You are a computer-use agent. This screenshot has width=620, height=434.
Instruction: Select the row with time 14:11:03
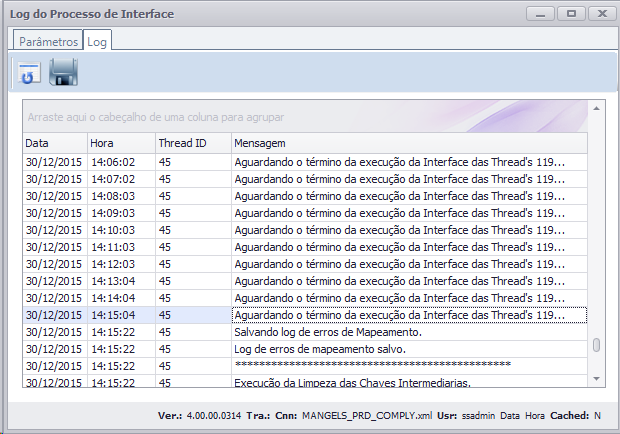[305, 247]
